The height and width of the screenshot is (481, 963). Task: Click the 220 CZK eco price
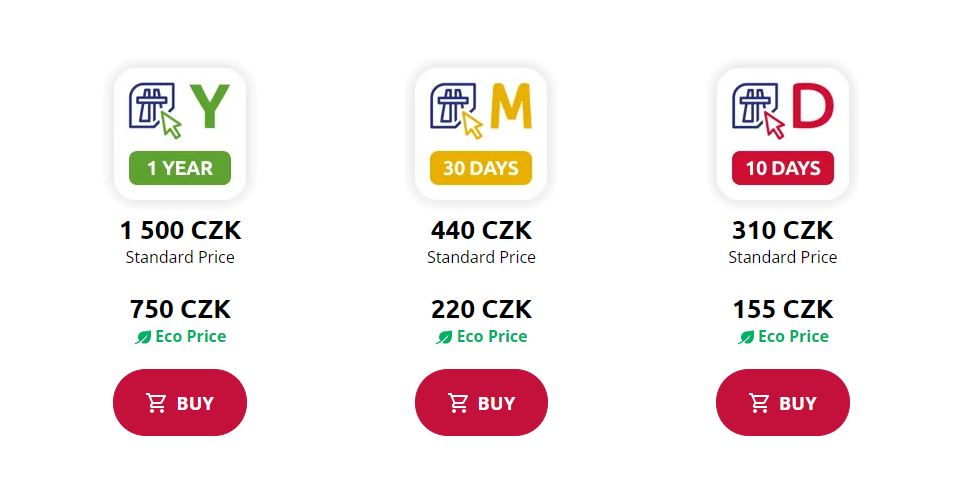click(481, 309)
